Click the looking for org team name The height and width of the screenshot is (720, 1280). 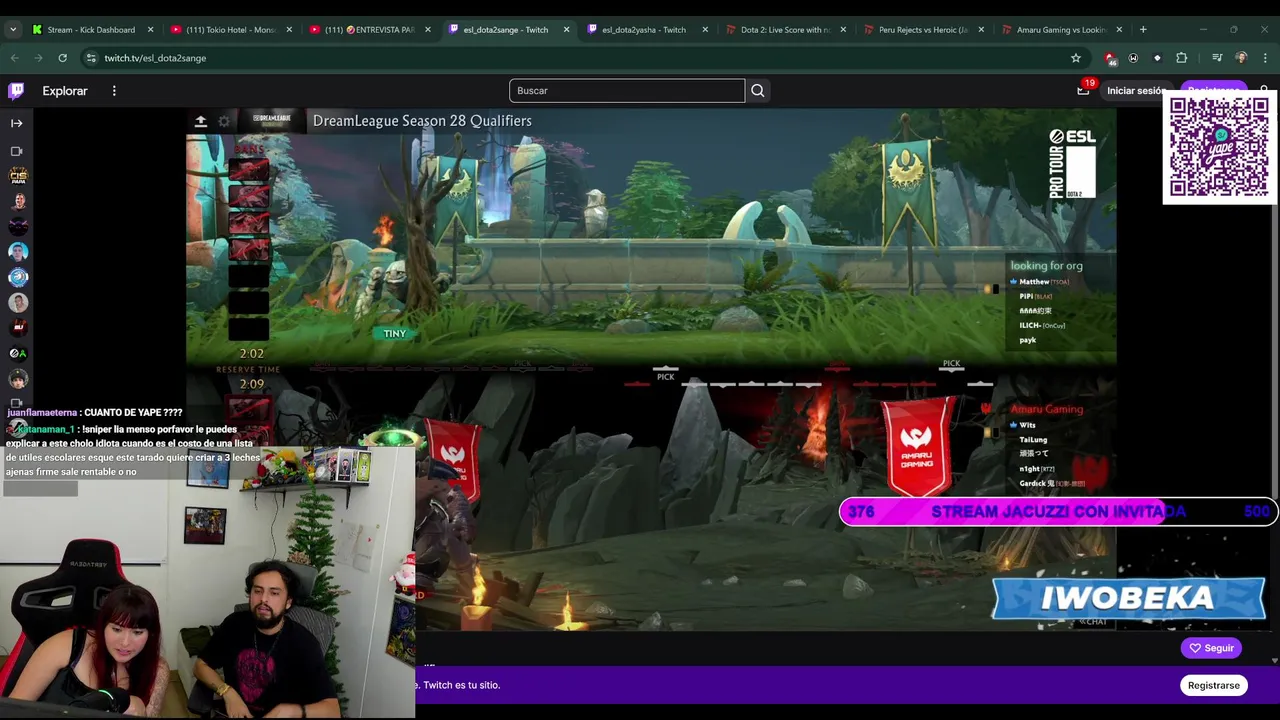[x=1046, y=266]
